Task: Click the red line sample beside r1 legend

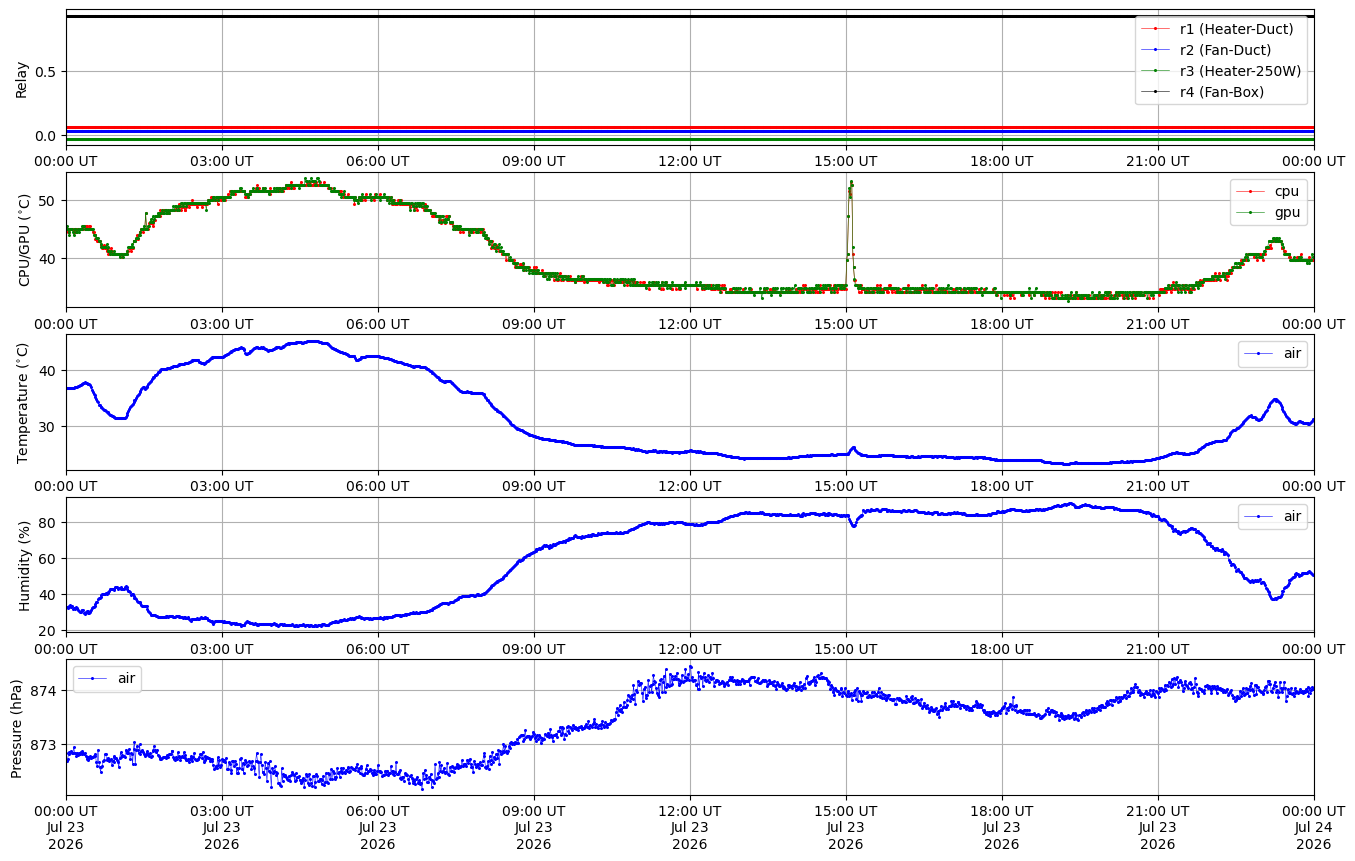Action: 1155,29
